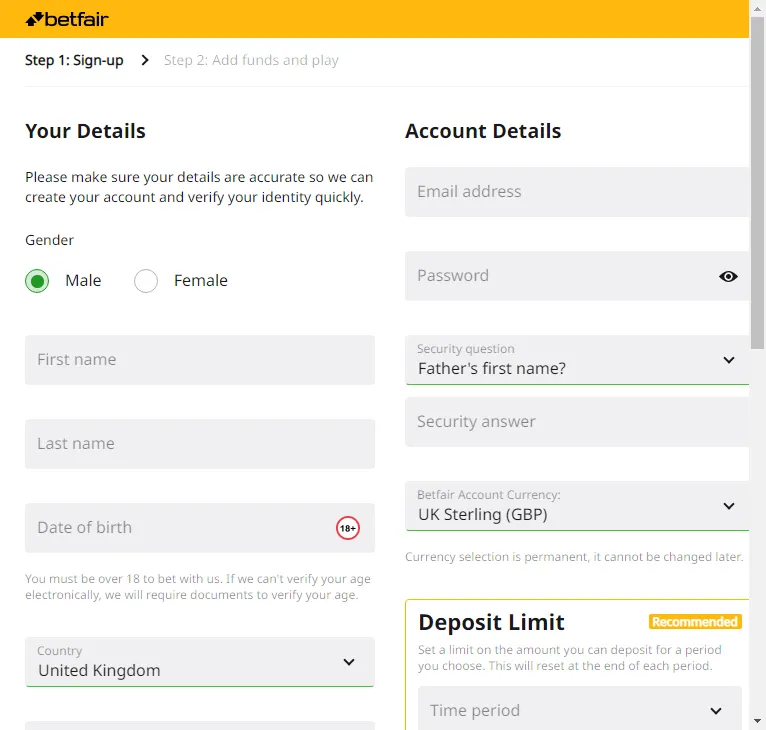This screenshot has height=730, width=766.
Task: Click the Betfair logo
Action: click(x=67, y=19)
